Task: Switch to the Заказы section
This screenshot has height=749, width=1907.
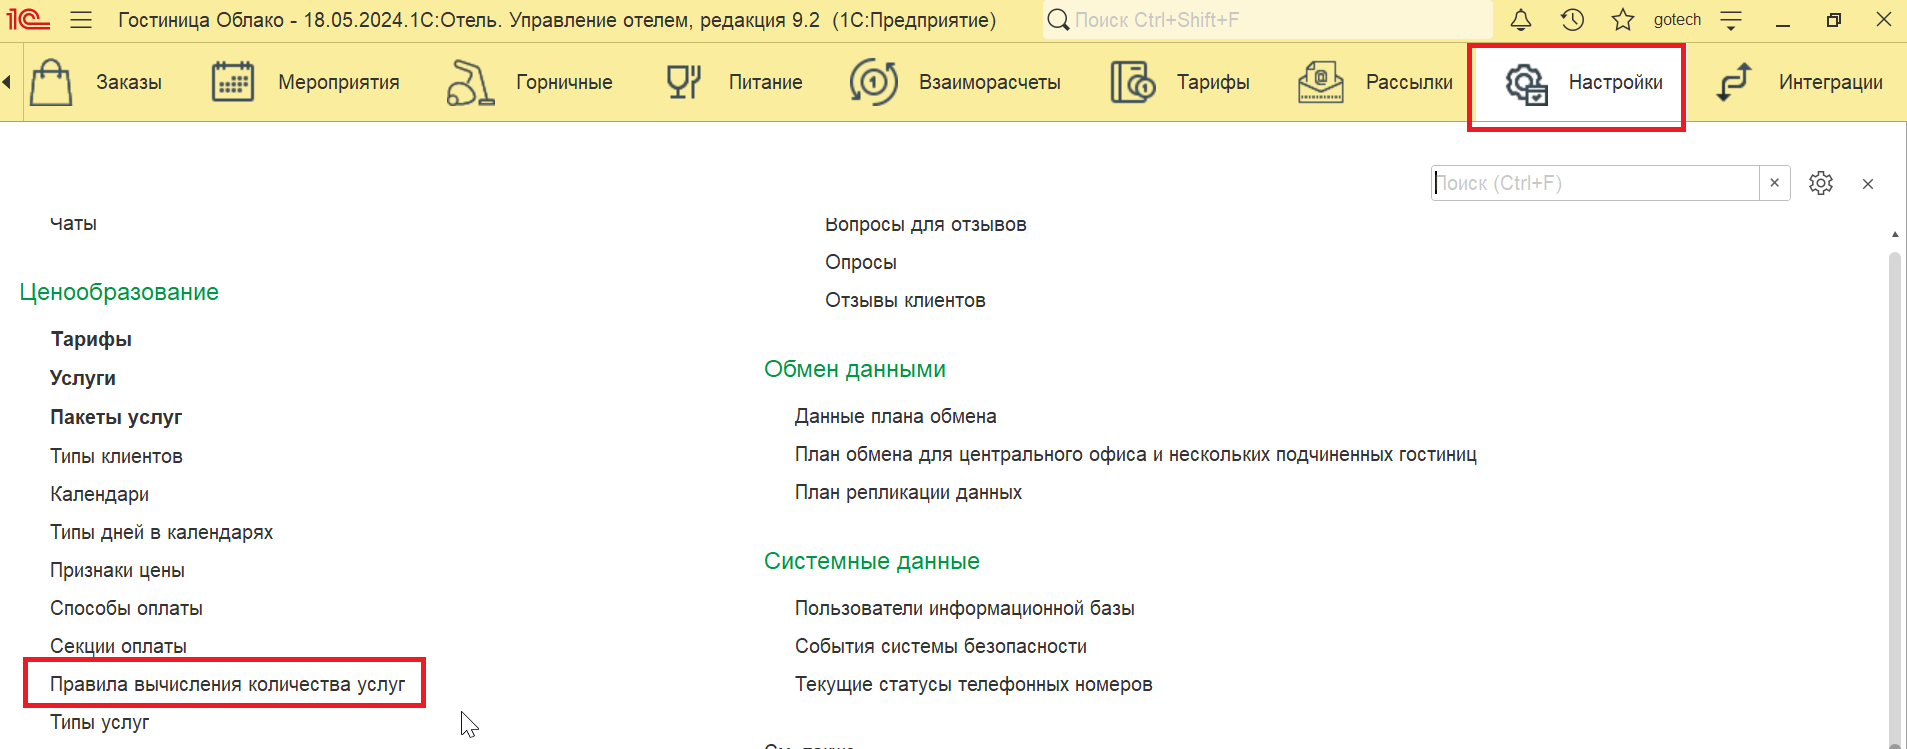Action: [129, 82]
